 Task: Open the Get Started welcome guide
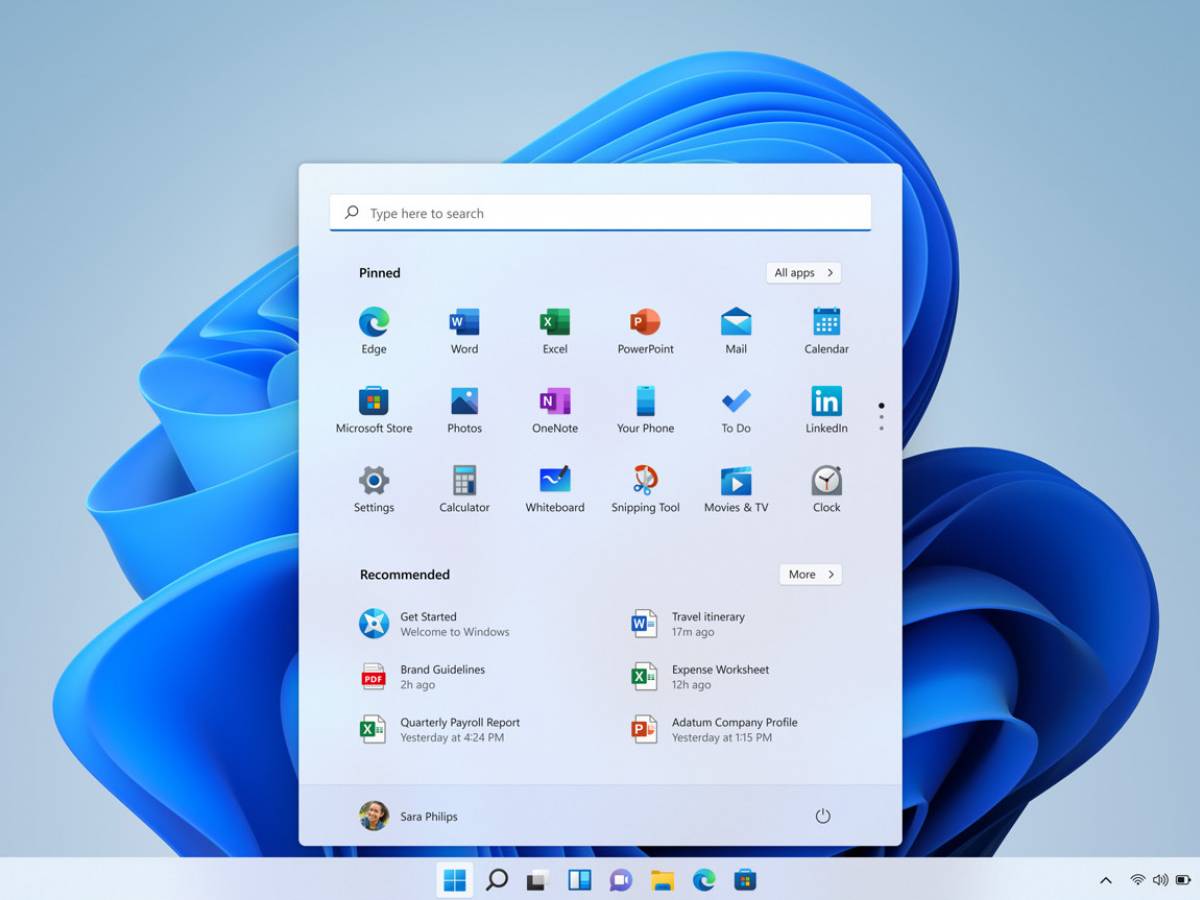[430, 623]
